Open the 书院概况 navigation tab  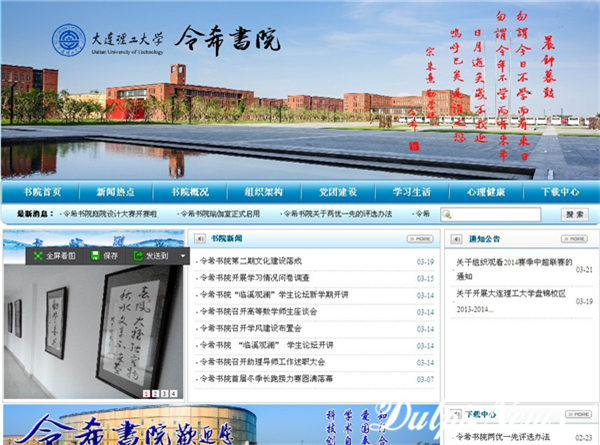tap(190, 192)
